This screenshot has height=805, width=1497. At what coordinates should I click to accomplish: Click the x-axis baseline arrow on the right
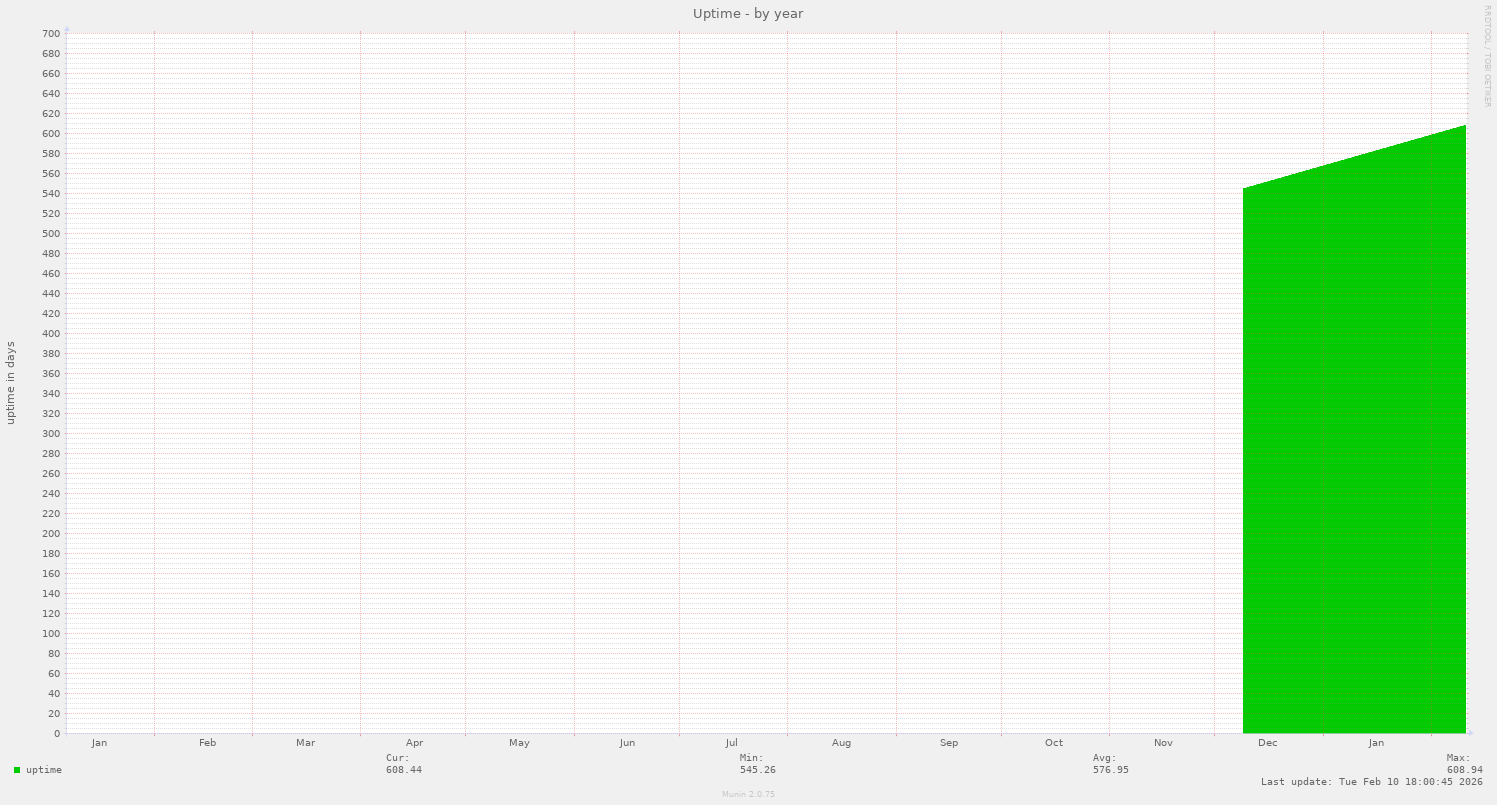coord(1469,733)
